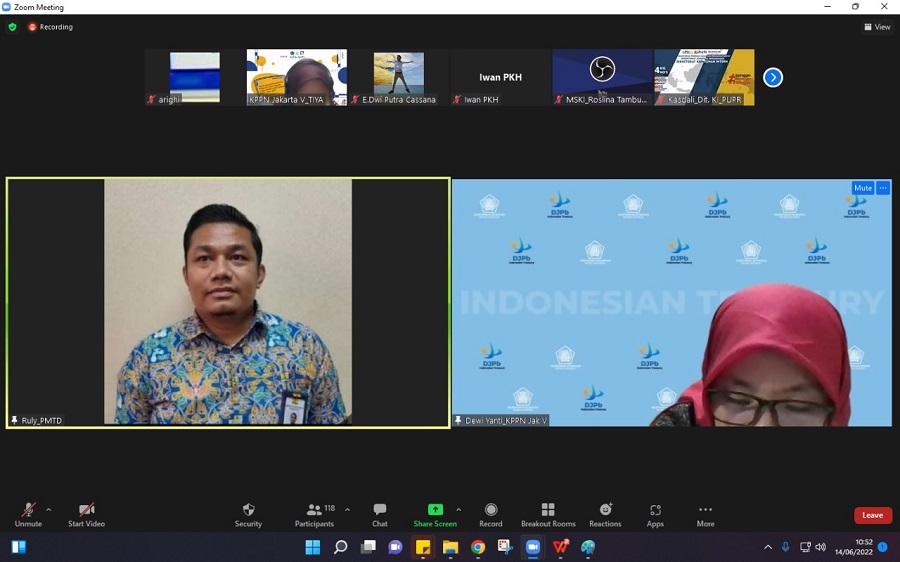Mute Dewi Yanti using Mute button

coord(862,188)
